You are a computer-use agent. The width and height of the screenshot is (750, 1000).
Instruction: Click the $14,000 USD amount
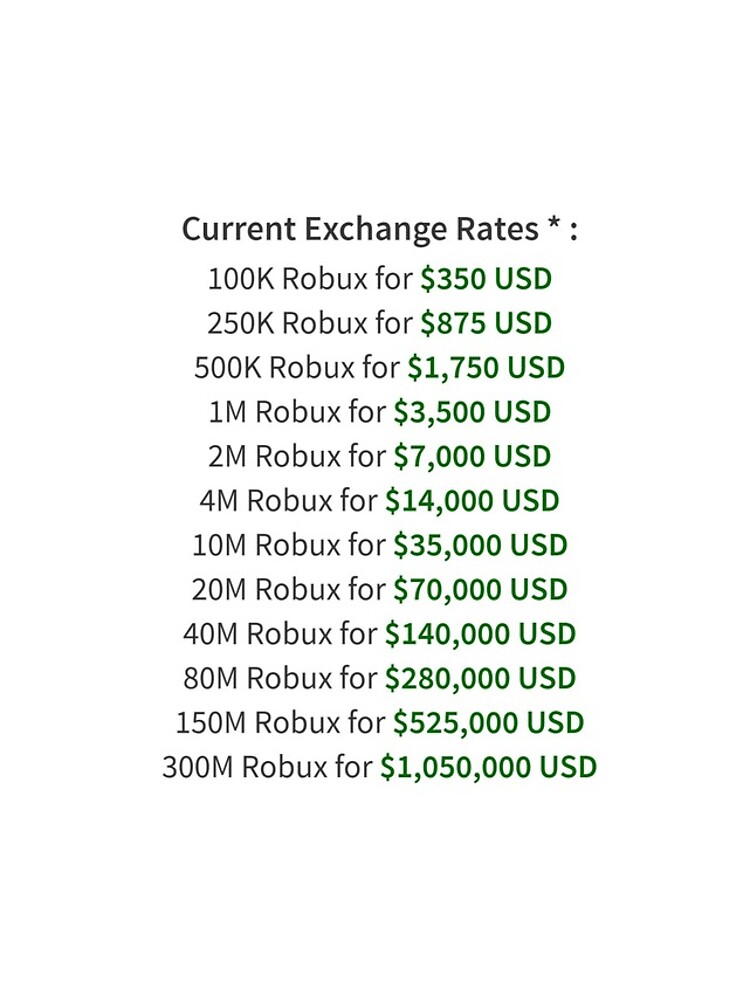[x=472, y=501]
